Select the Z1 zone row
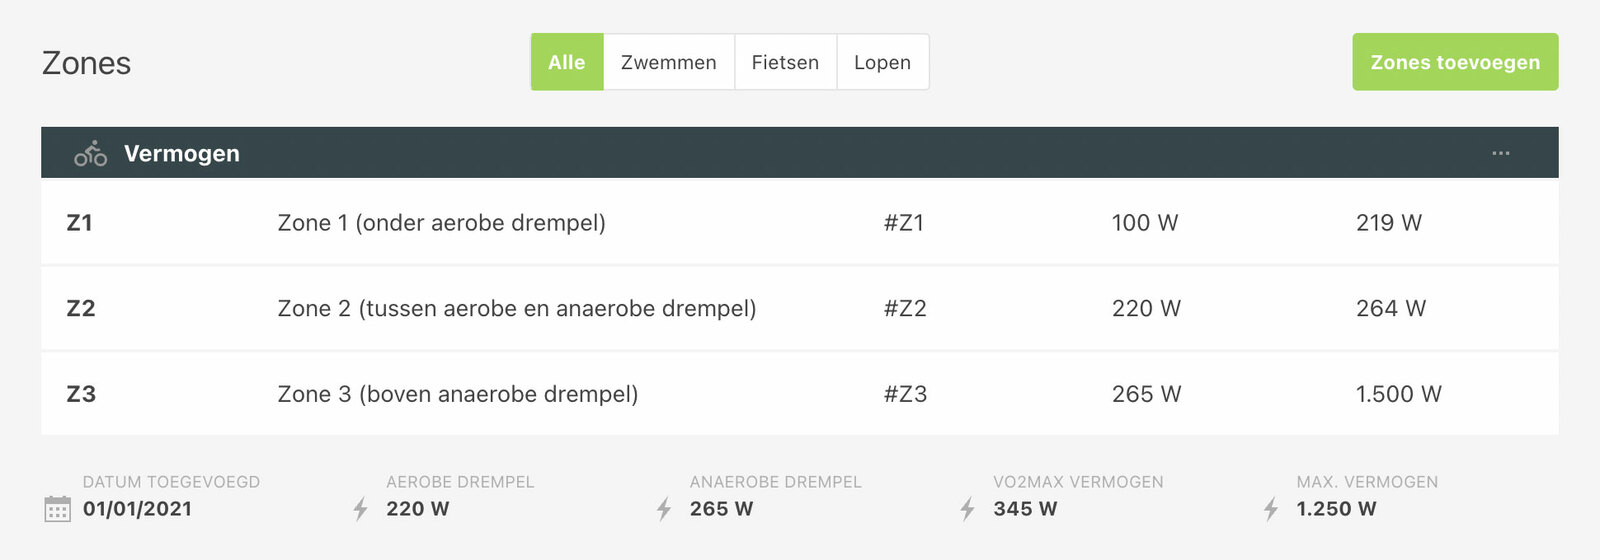This screenshot has height=560, width=1600. (x=800, y=222)
